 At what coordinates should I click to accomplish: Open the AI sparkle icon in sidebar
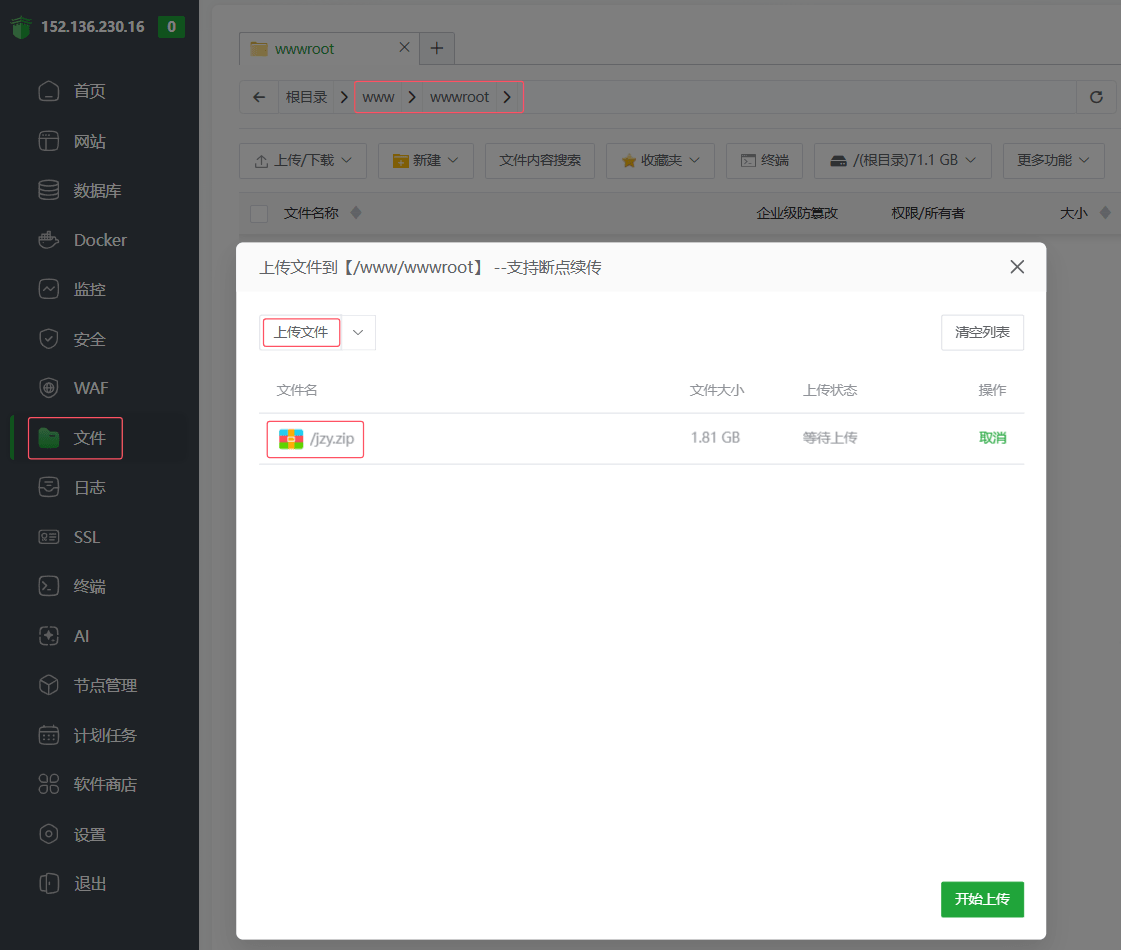tap(49, 635)
